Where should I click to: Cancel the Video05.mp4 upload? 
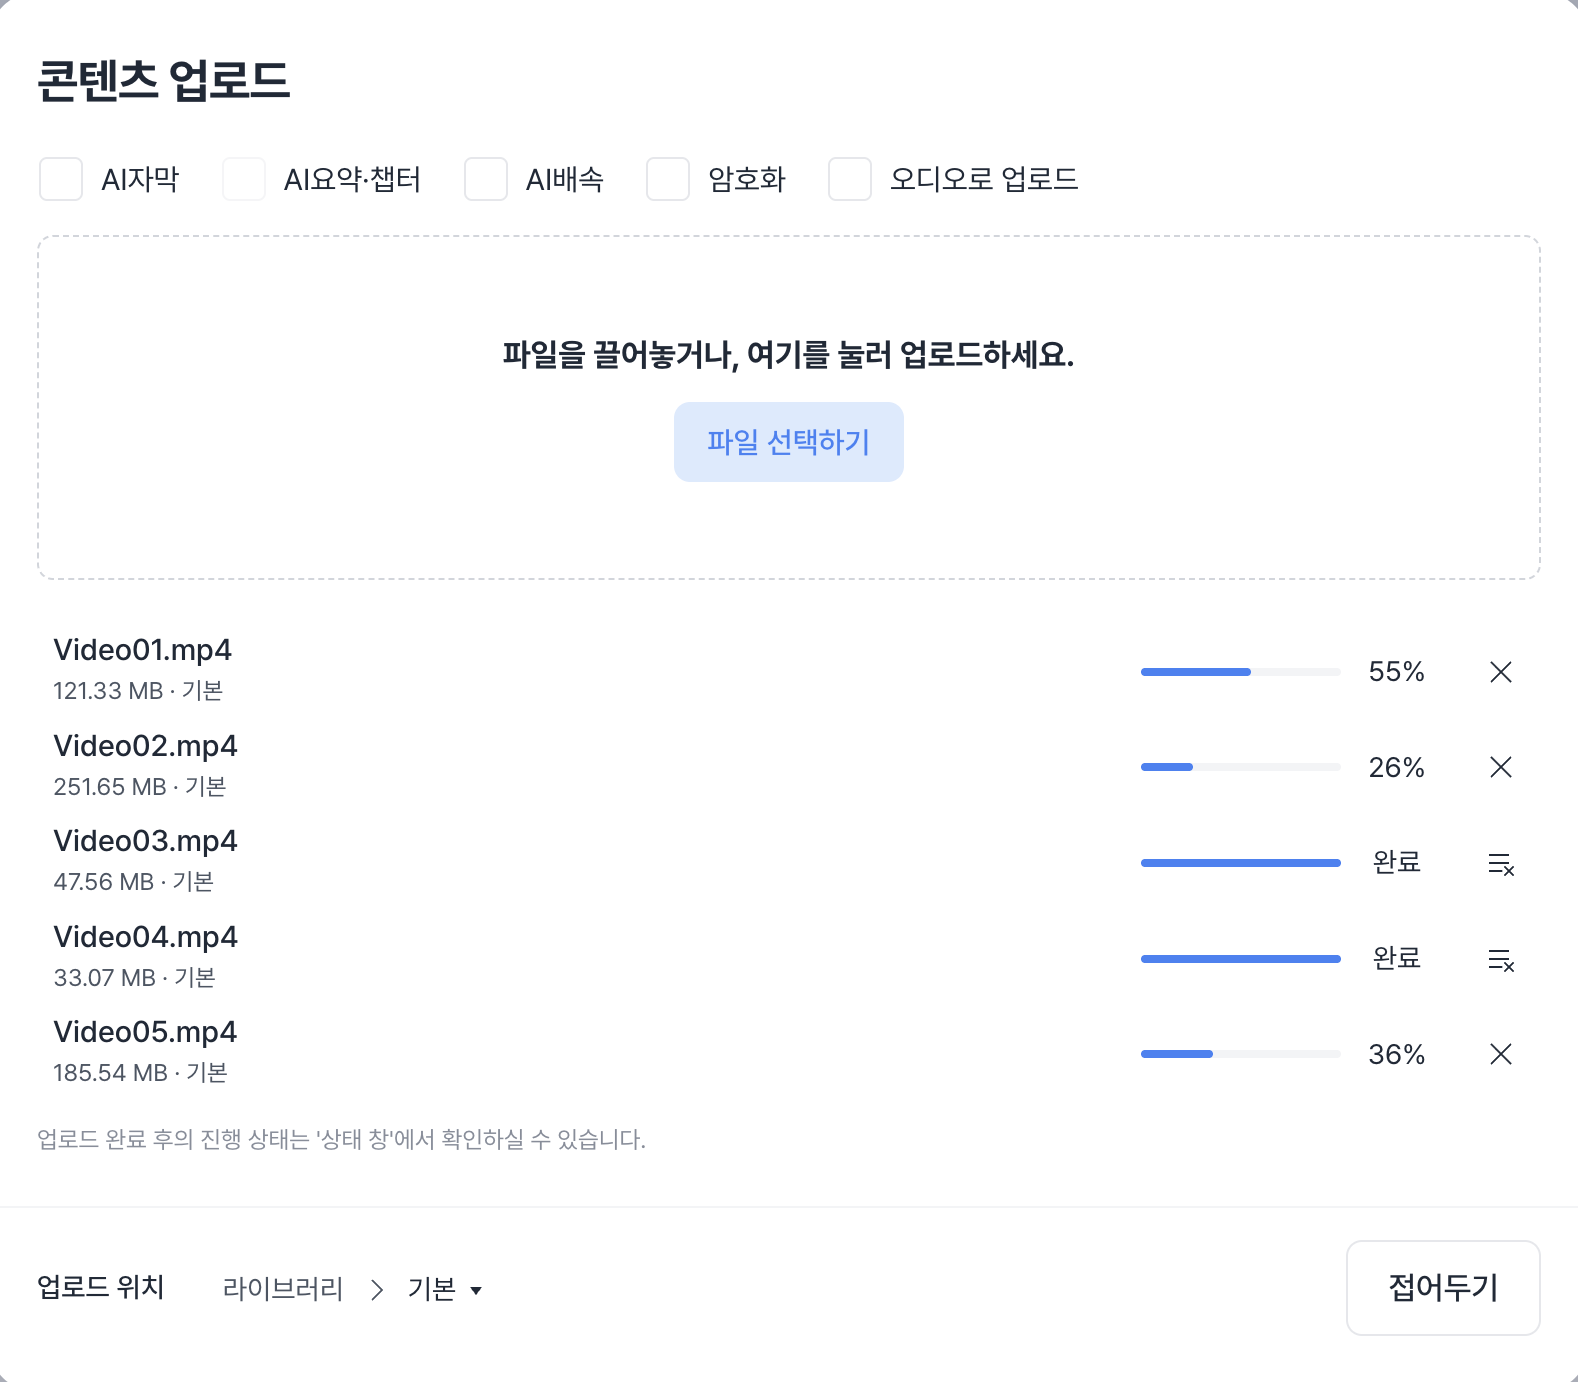pos(1500,1054)
